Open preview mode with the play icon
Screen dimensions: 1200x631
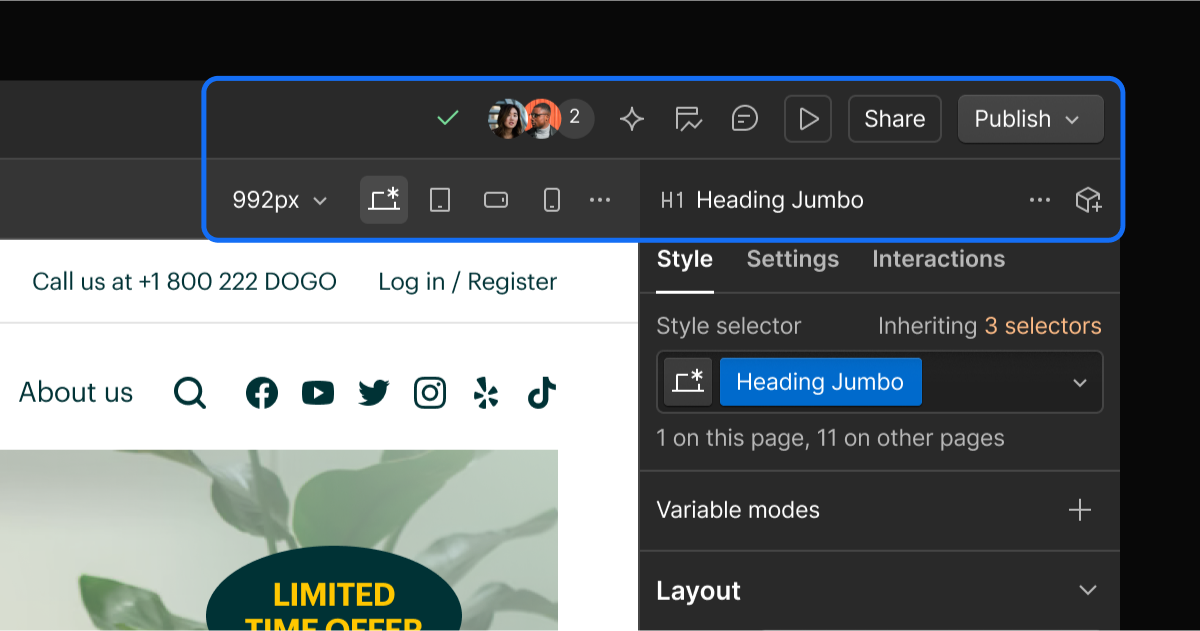click(x=807, y=118)
